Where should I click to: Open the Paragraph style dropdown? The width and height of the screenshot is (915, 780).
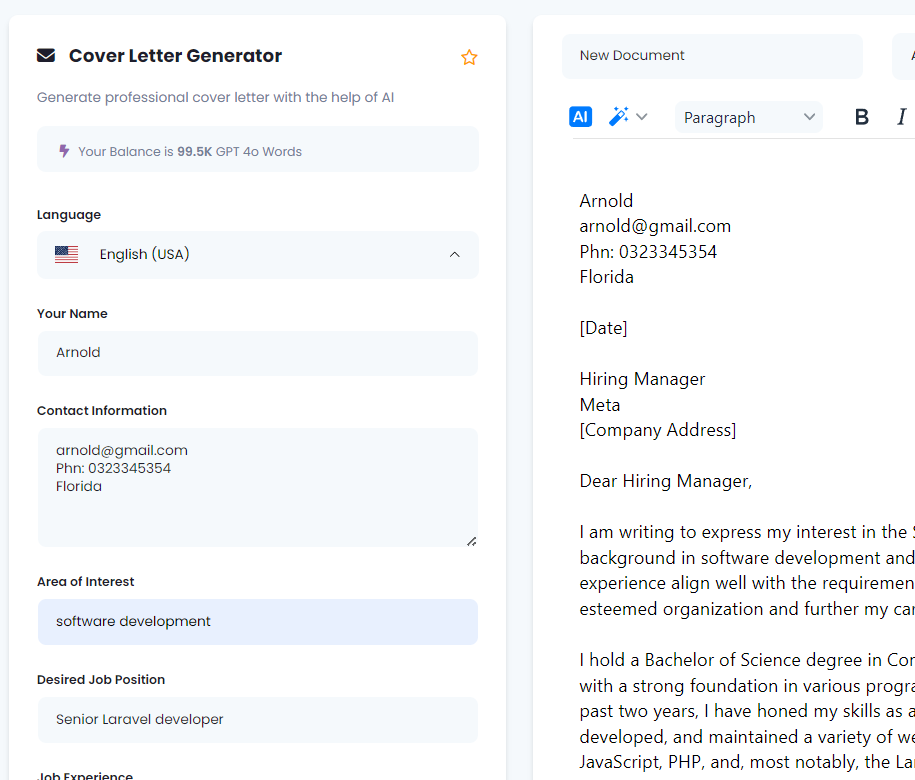pos(748,117)
